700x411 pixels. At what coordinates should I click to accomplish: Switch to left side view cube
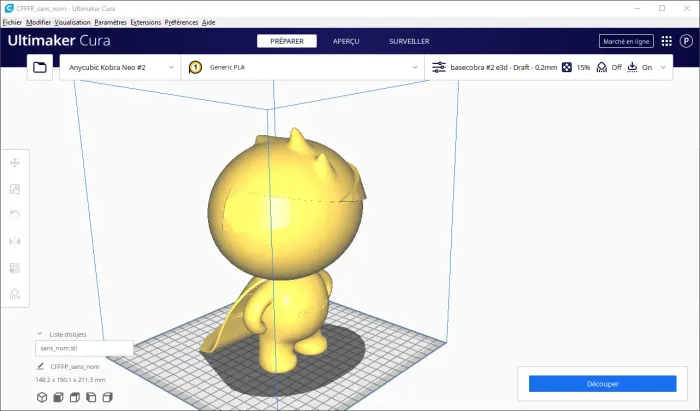click(x=91, y=397)
